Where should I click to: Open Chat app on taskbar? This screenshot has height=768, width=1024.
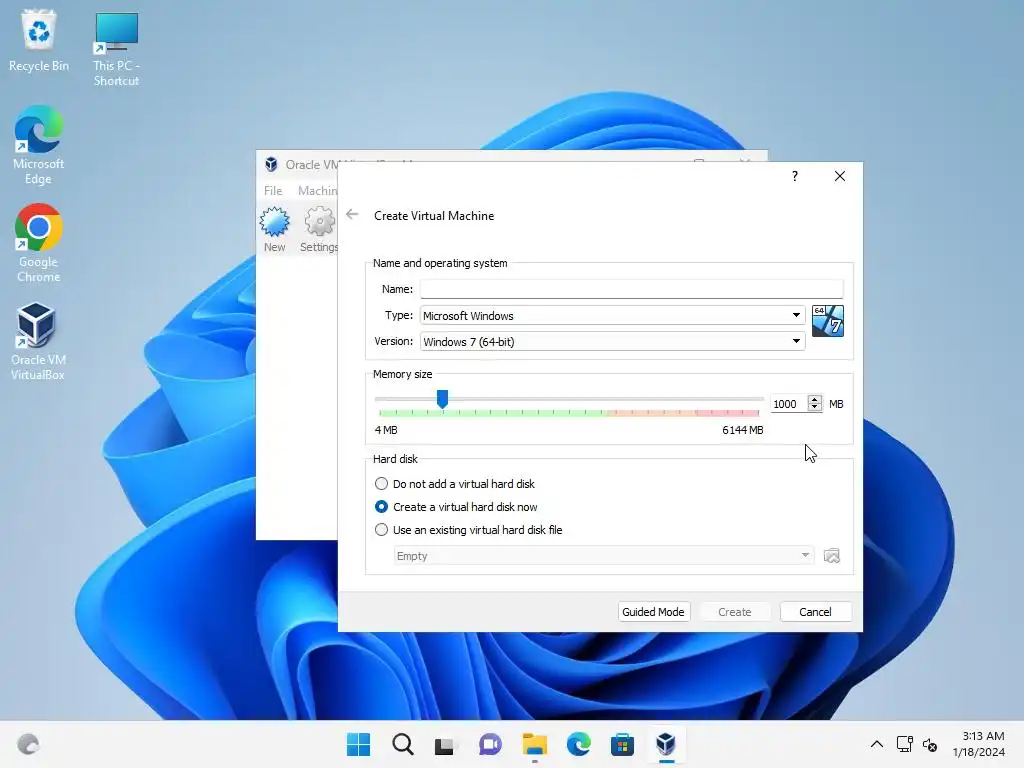(490, 744)
